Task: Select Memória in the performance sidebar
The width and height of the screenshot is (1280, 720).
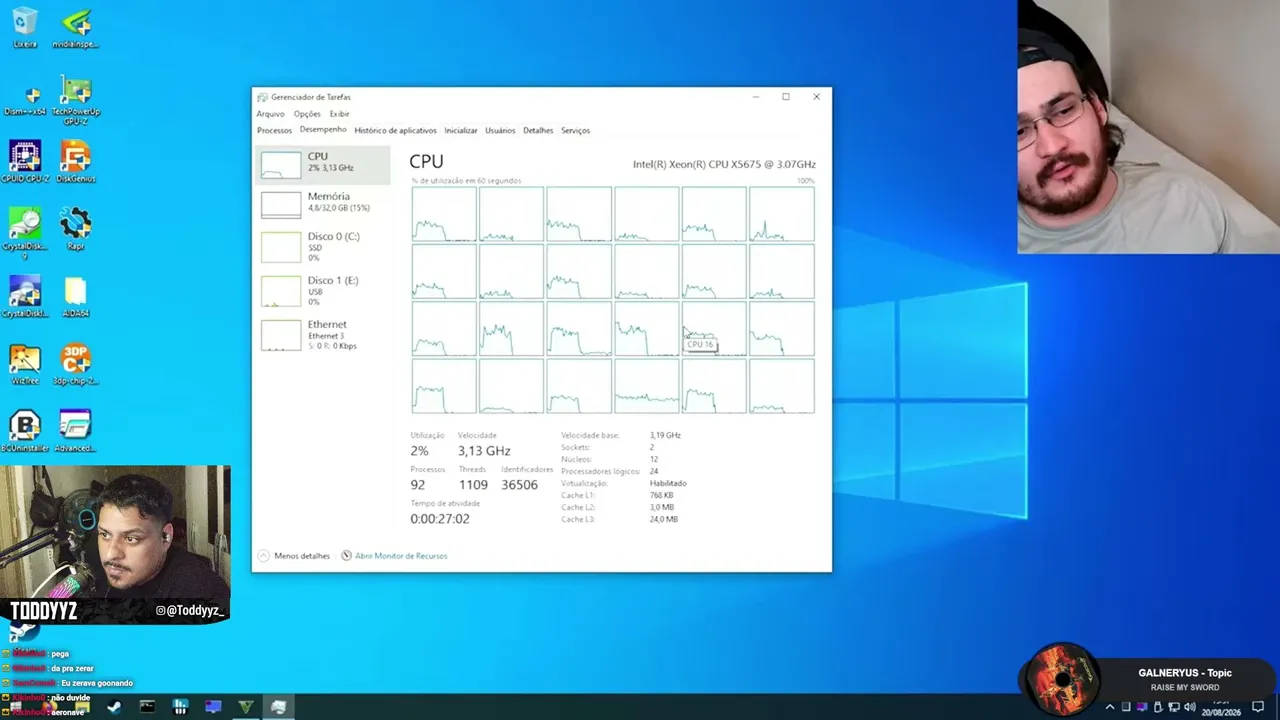Action: pos(322,204)
